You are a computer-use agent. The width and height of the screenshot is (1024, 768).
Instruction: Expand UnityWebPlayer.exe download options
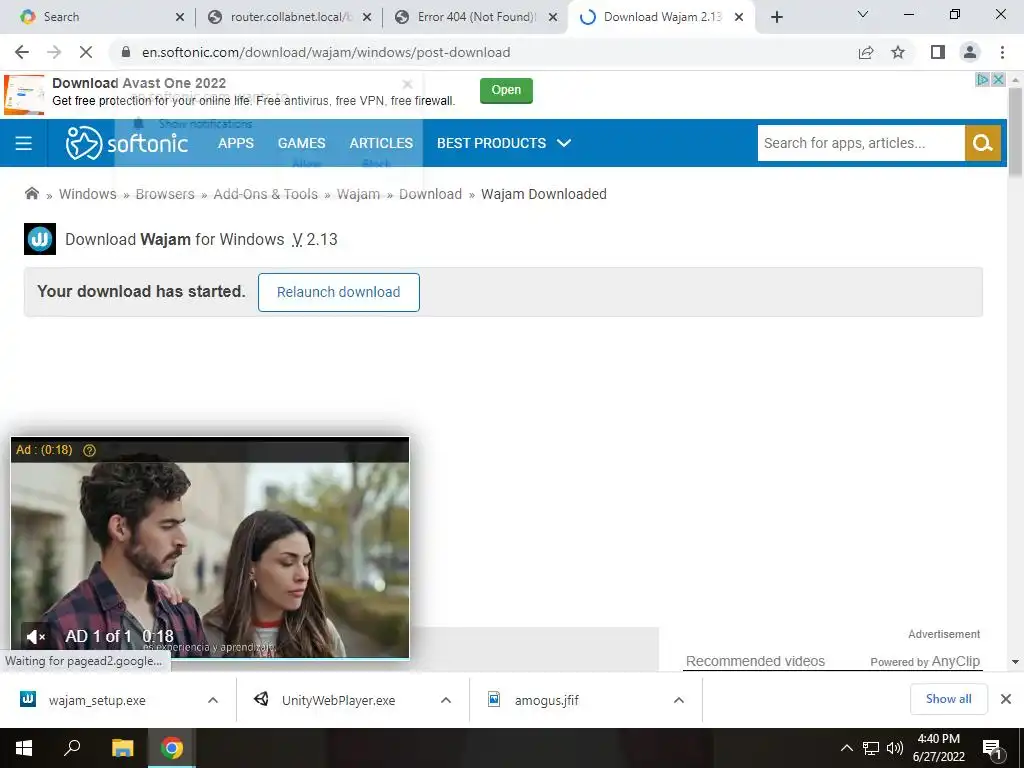[446, 700]
